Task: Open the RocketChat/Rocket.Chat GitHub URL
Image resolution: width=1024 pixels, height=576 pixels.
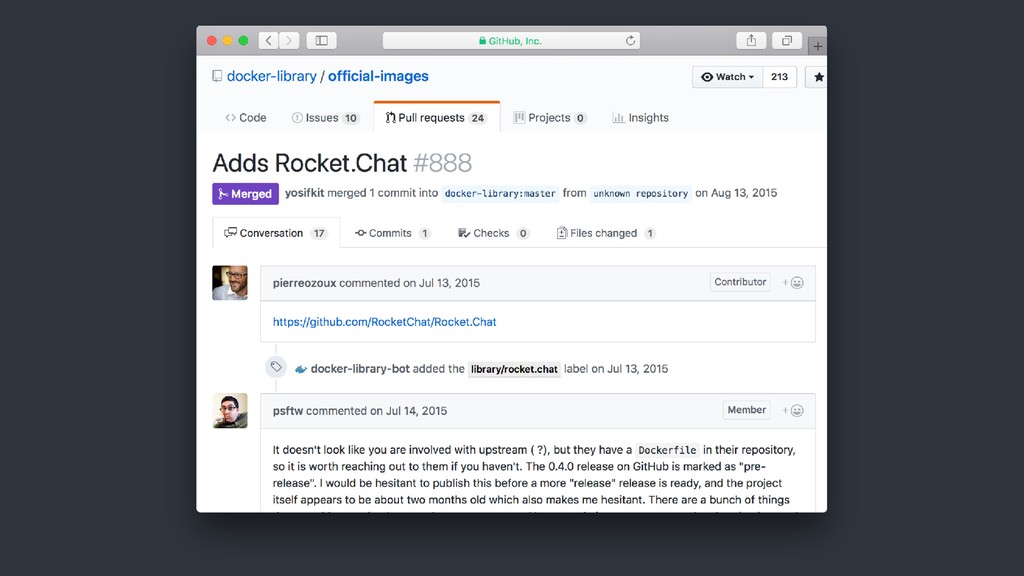Action: pos(385,322)
